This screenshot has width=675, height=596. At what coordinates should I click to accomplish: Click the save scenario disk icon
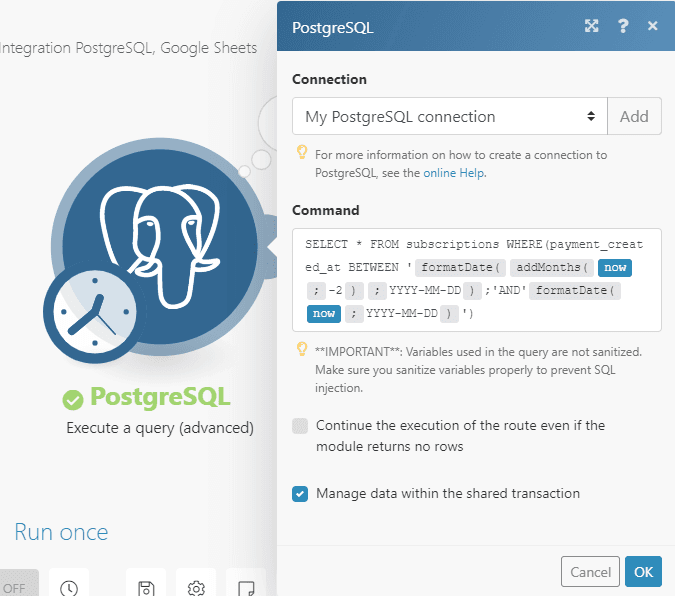tap(146, 587)
